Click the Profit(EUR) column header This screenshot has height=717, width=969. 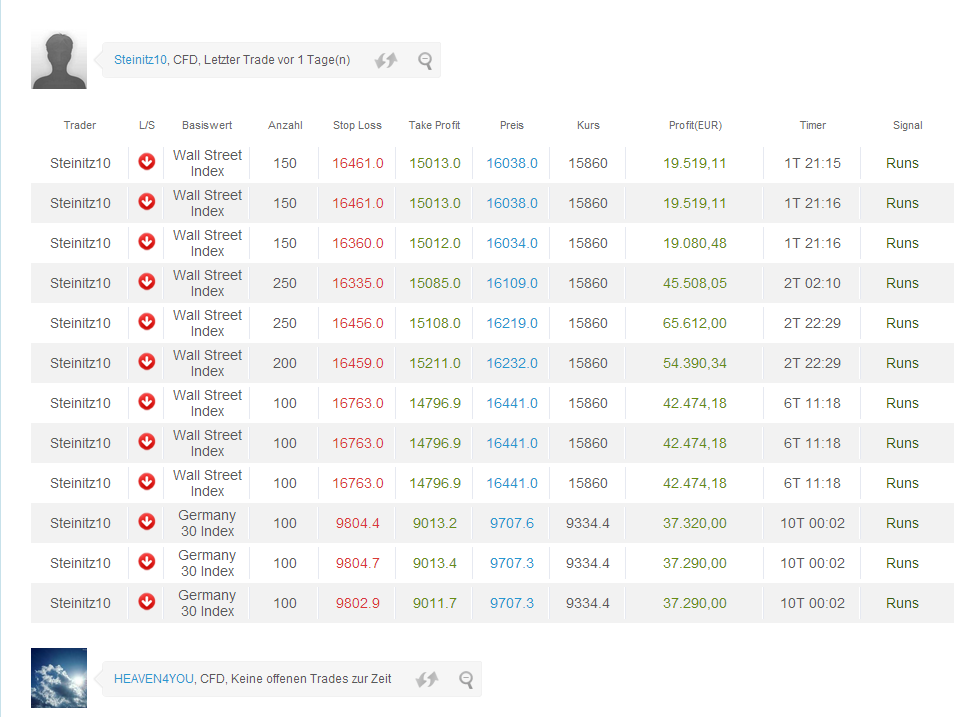695,125
